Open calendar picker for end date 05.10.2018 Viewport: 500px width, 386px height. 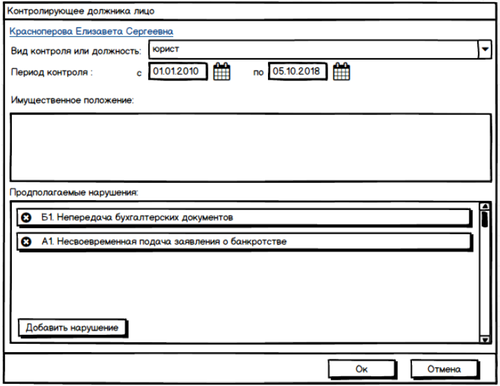[x=342, y=71]
